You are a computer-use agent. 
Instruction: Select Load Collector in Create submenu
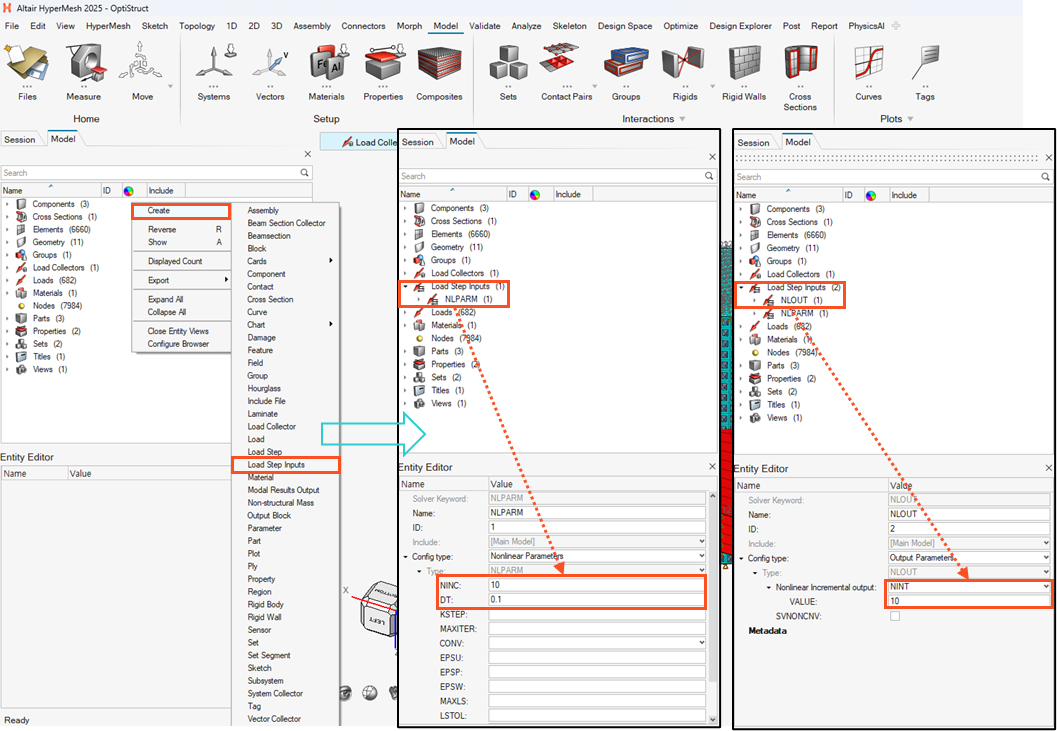point(272,426)
